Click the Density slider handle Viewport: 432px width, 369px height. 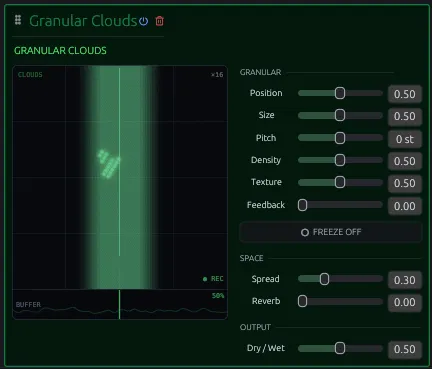(x=340, y=160)
